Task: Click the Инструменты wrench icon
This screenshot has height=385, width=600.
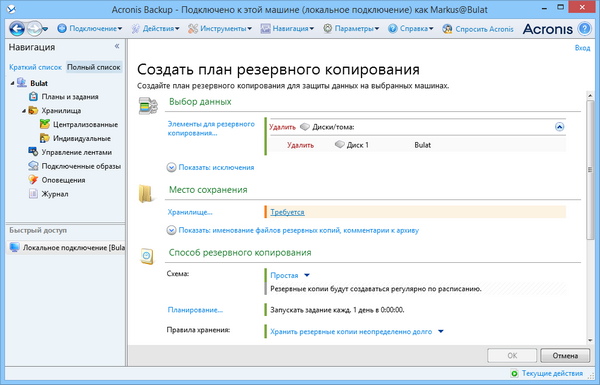Action: [193, 29]
